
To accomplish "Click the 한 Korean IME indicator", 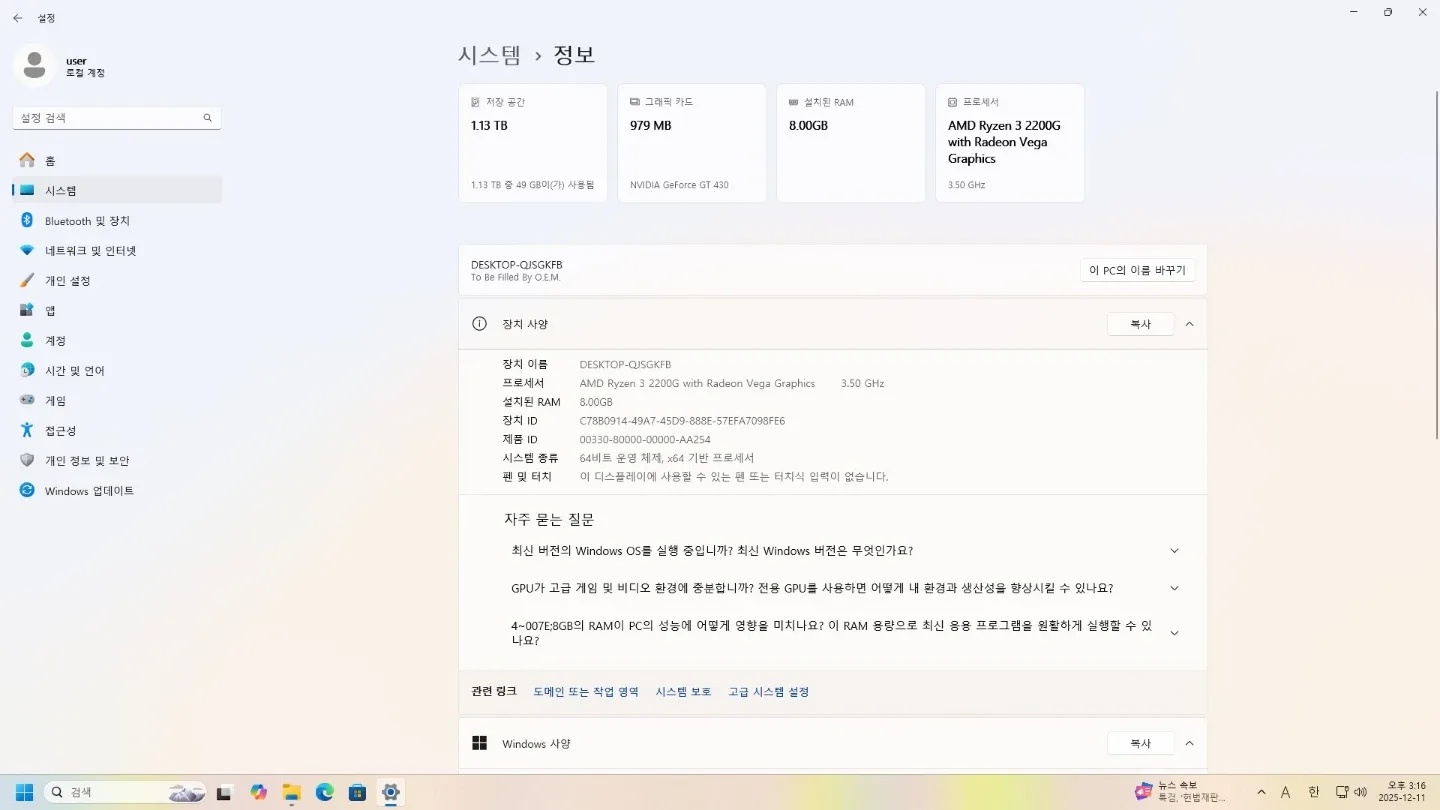I will tap(1313, 793).
